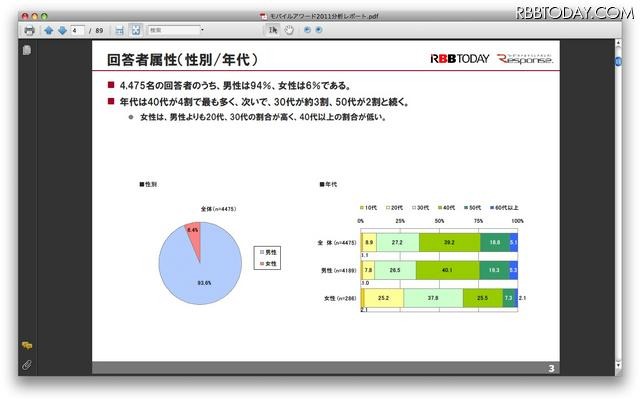640x400 pixels.
Task: Click the Print icon in the toolbar
Action: (29, 30)
